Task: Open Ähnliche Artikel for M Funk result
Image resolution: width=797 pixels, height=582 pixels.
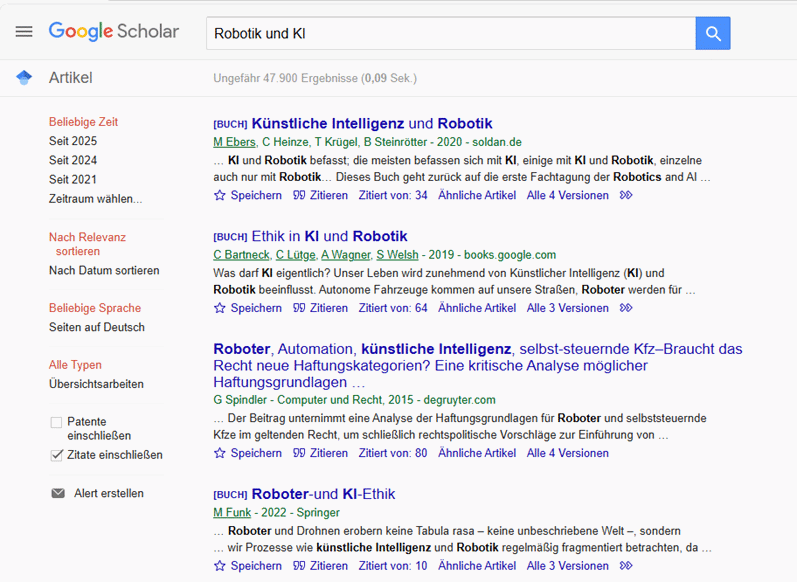Action: tap(477, 566)
